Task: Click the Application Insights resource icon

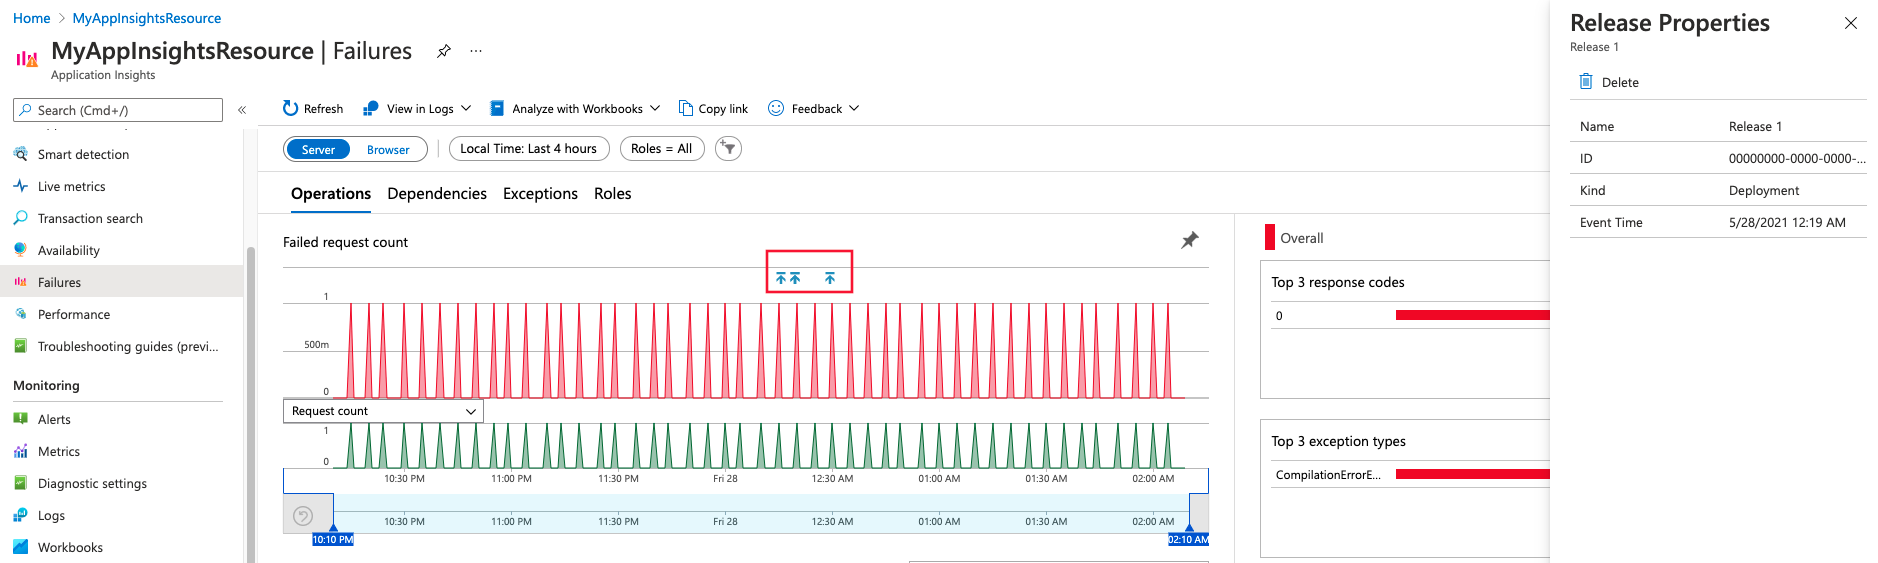Action: click(27, 58)
